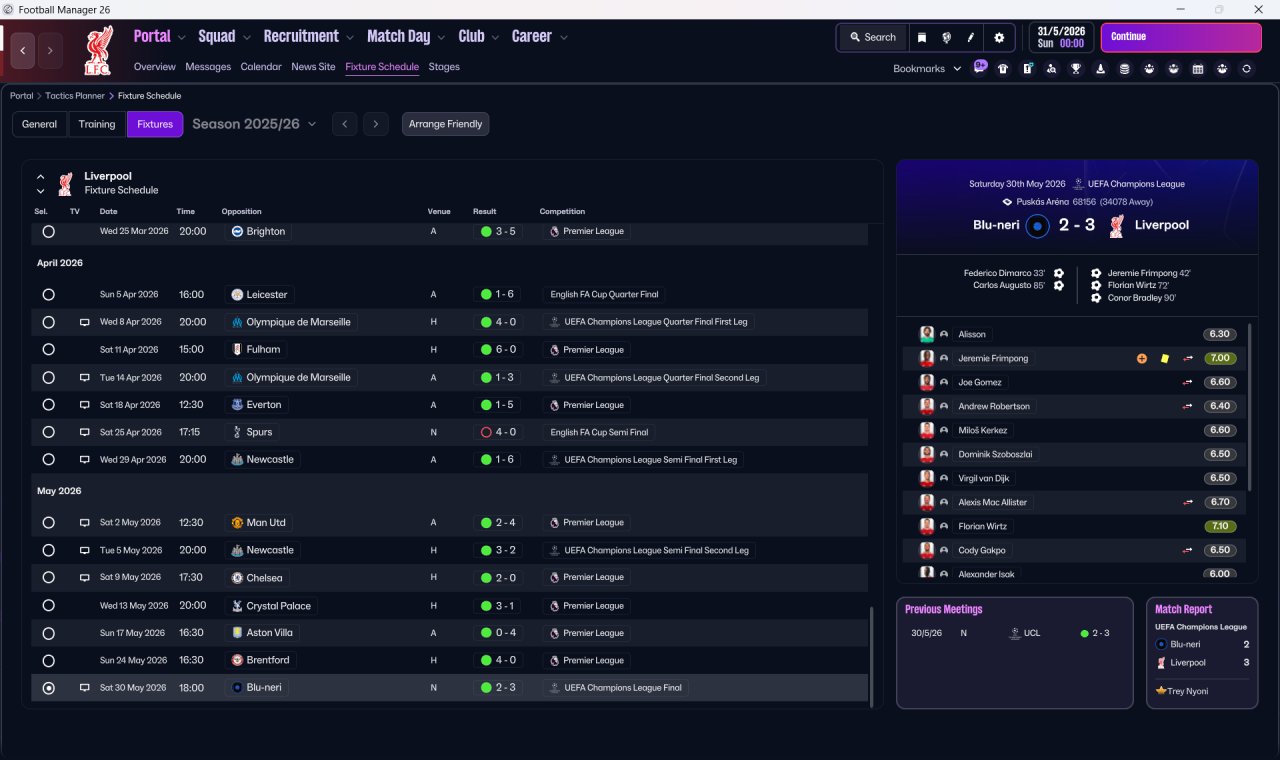Click the General tab
Image resolution: width=1280 pixels, height=760 pixels.
point(40,124)
